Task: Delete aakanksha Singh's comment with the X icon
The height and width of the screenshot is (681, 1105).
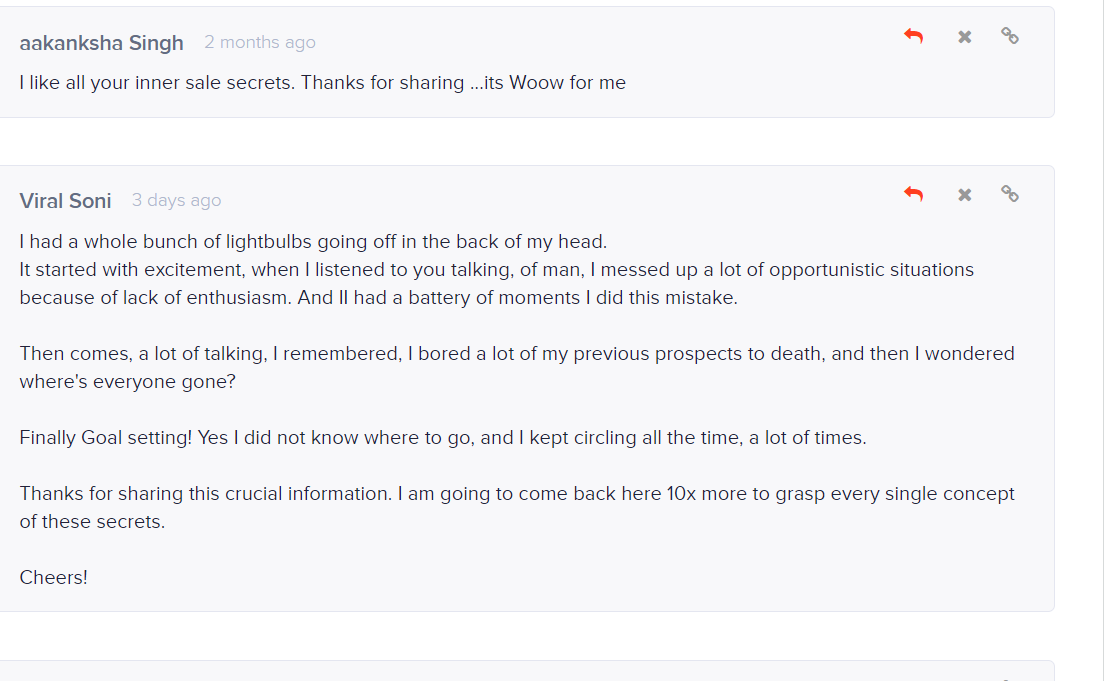Action: click(x=965, y=37)
